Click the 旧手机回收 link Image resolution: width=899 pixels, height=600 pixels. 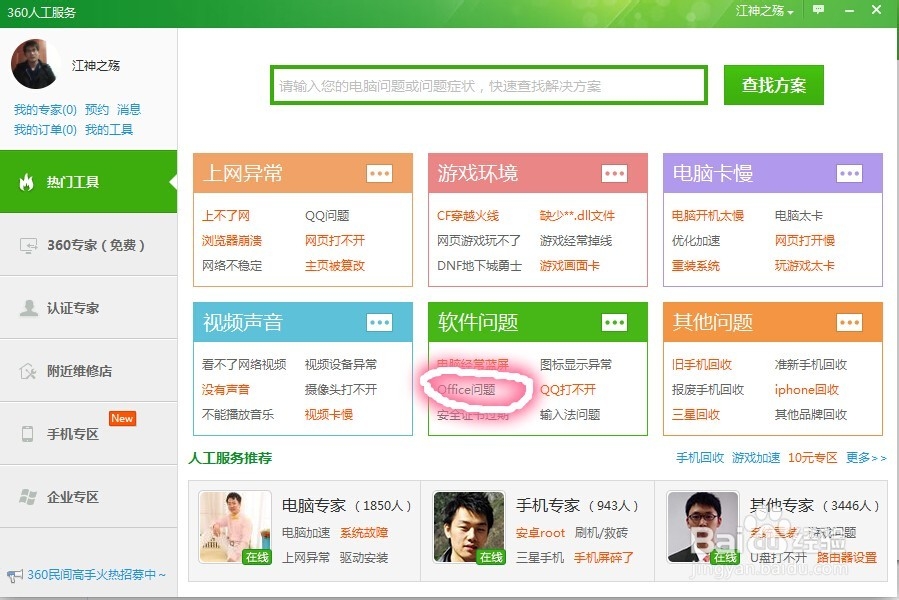click(x=702, y=364)
